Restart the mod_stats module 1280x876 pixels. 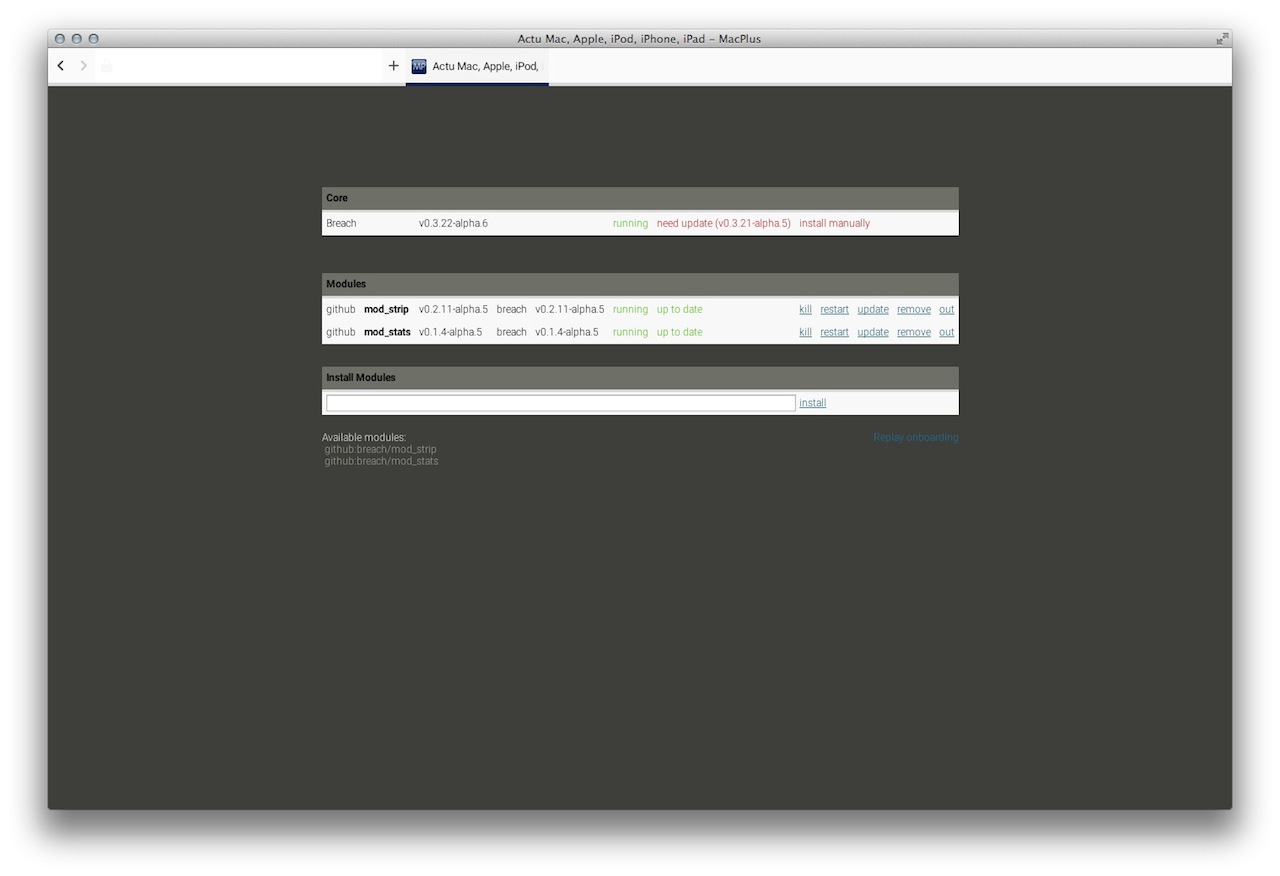pyautogui.click(x=834, y=333)
